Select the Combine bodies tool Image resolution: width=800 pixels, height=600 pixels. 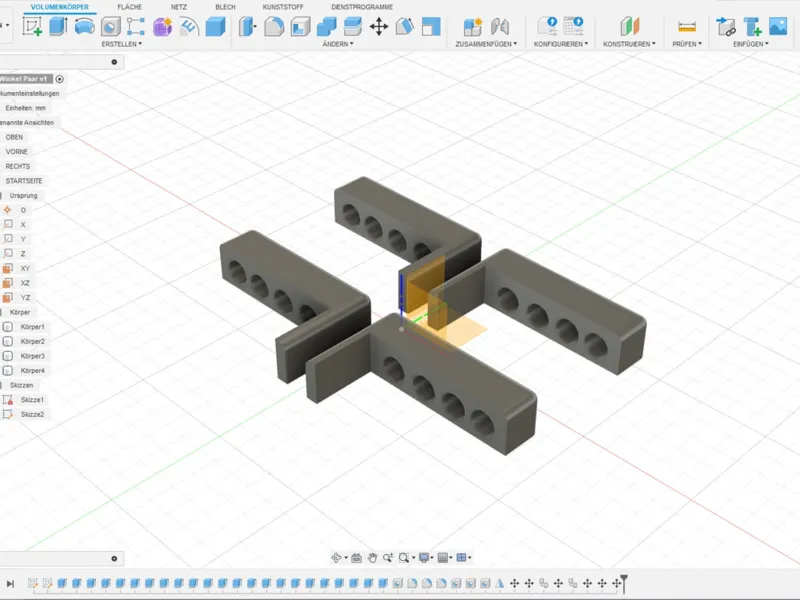[x=327, y=27]
